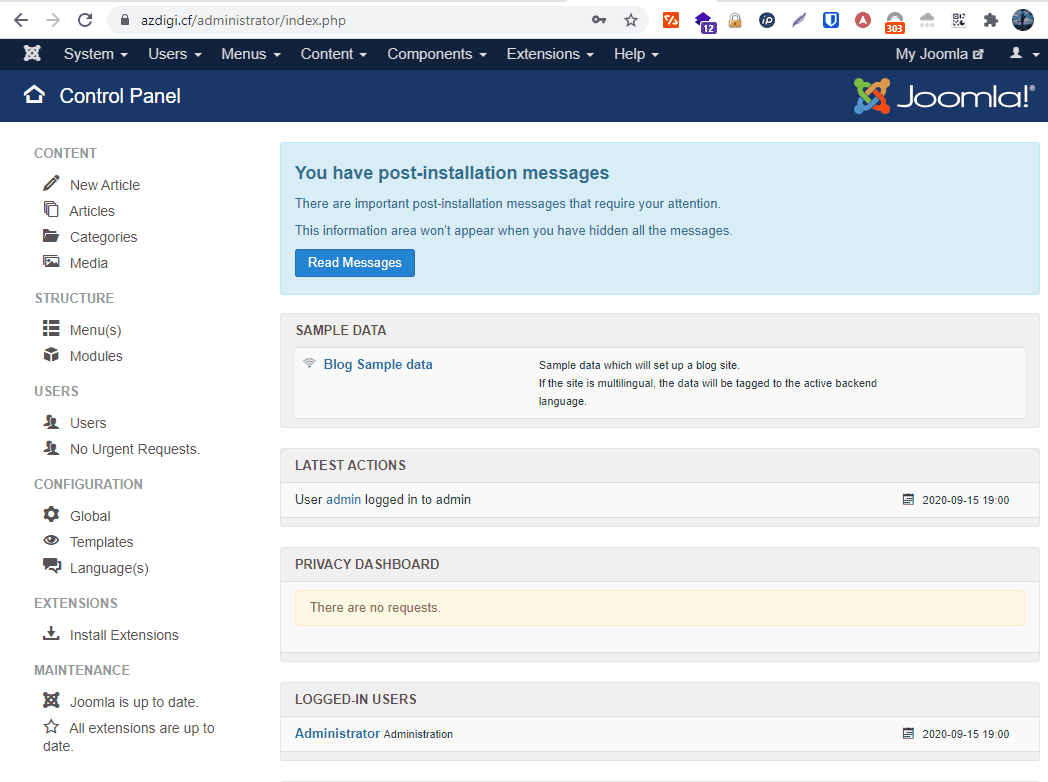Reload the page with the refresh button
1048x782 pixels.
(x=85, y=20)
